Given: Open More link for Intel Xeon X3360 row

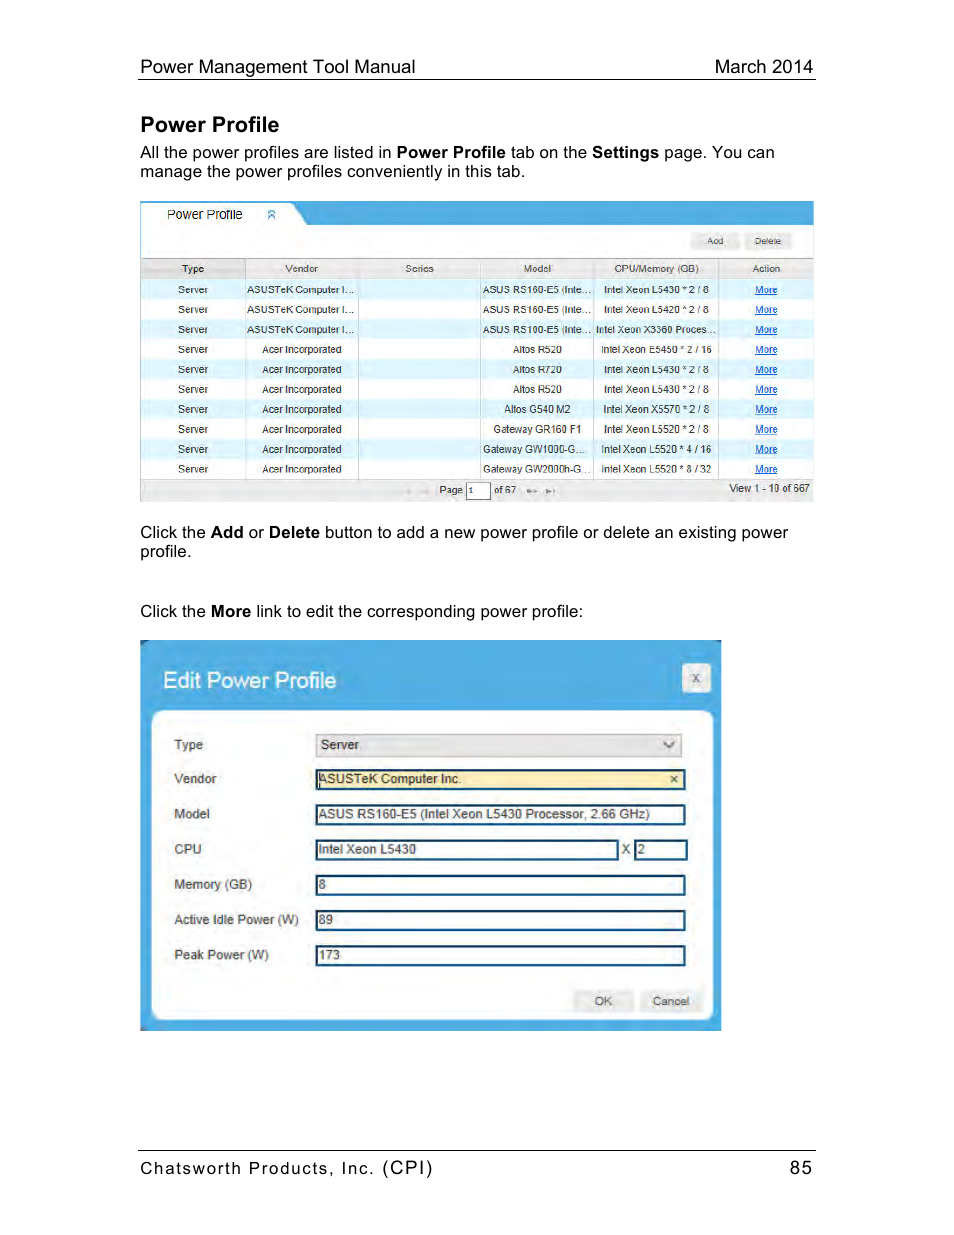Looking at the screenshot, I should click(x=766, y=330).
